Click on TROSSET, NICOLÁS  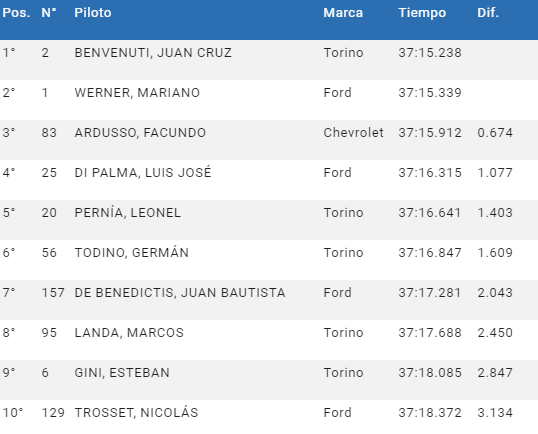point(136,412)
